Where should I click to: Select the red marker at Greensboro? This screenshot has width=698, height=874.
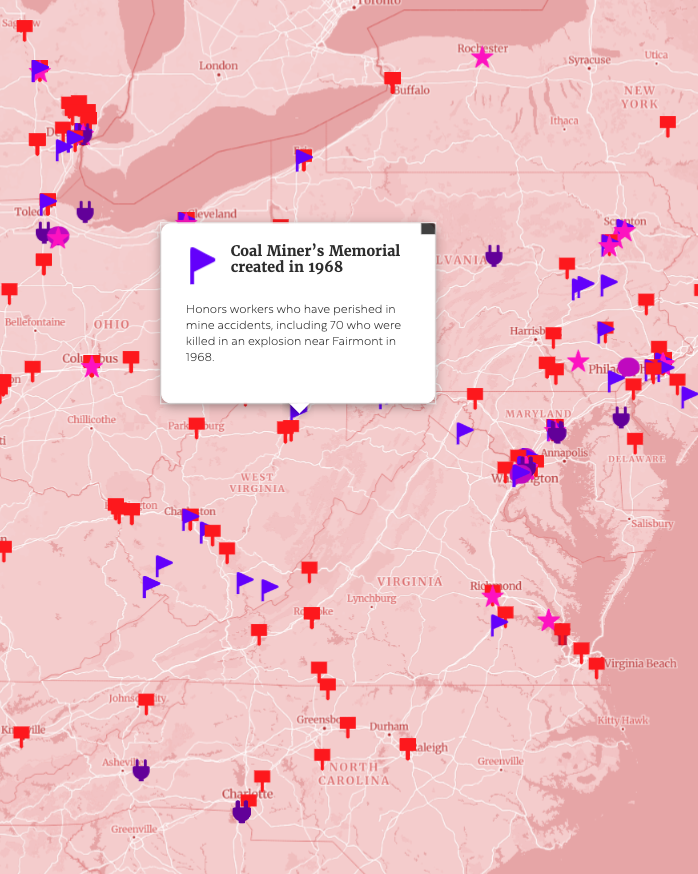[348, 727]
